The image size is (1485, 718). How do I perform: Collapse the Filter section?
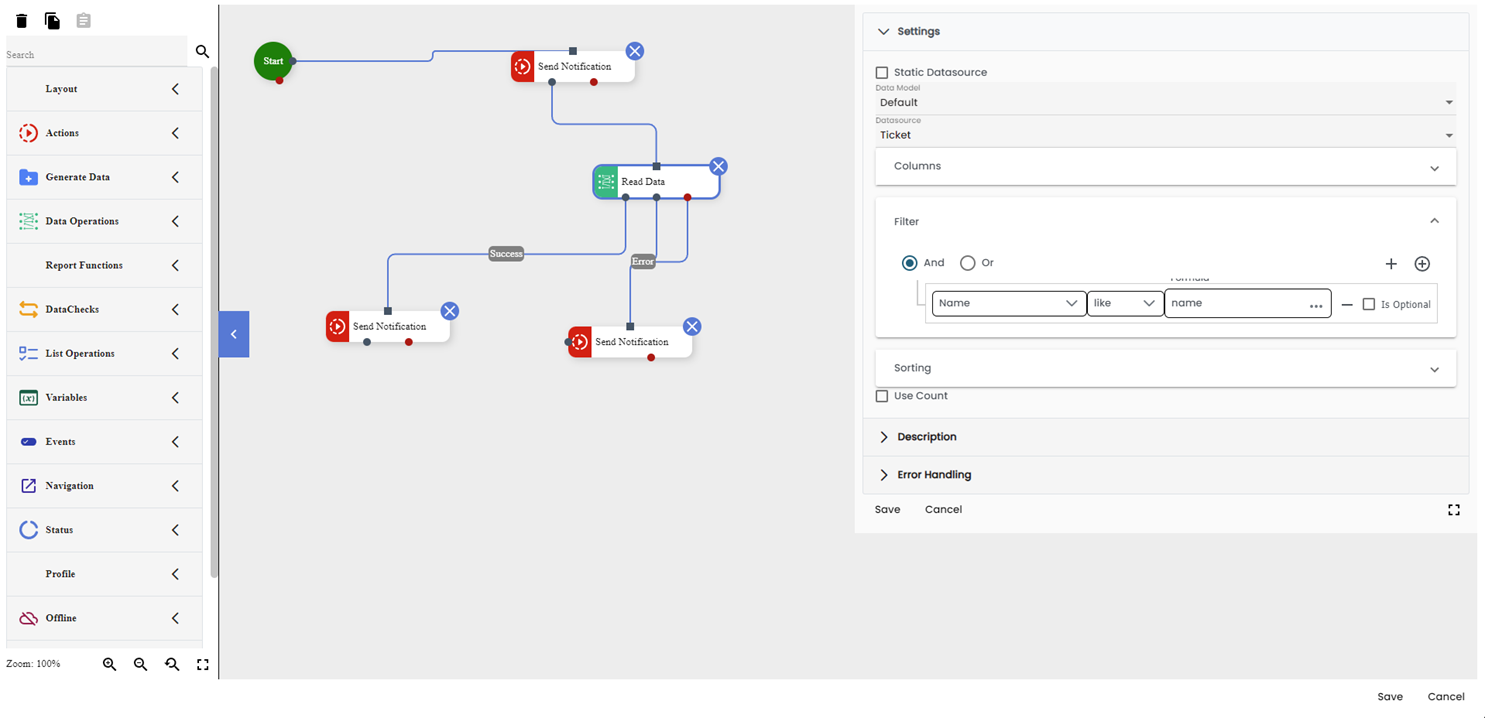[x=1435, y=220]
